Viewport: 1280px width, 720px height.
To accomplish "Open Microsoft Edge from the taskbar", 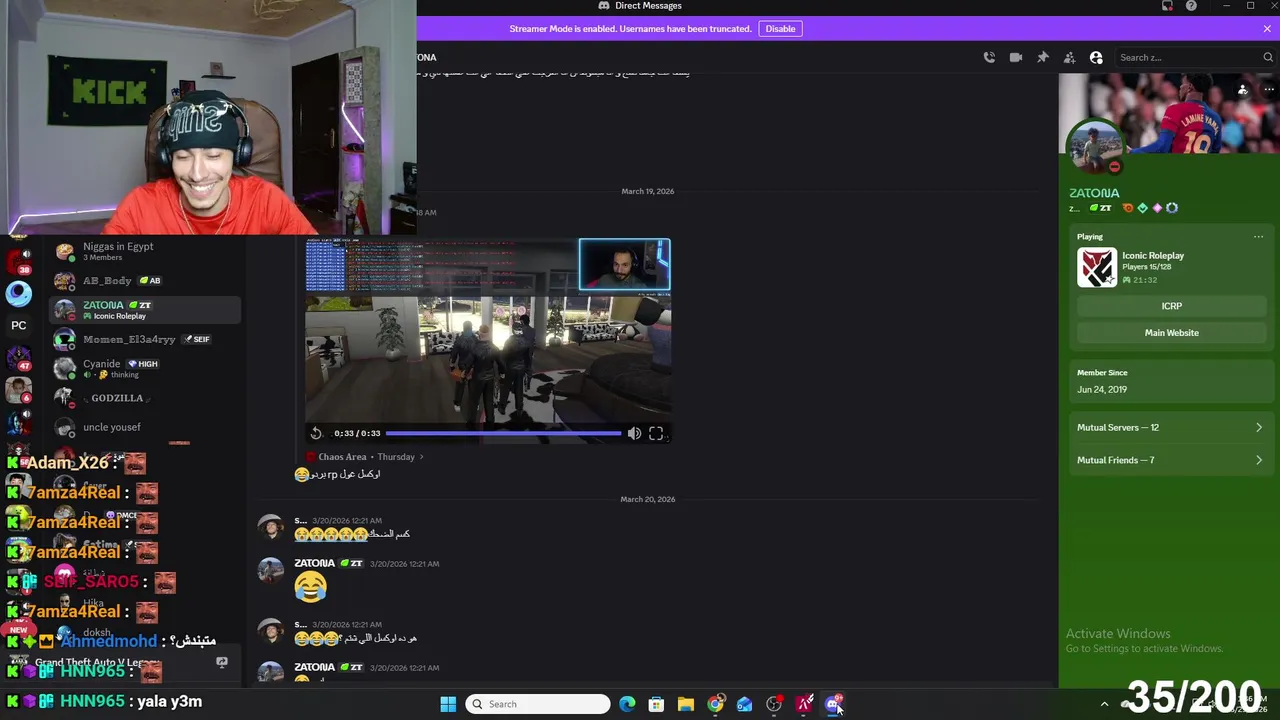I will click(x=627, y=704).
